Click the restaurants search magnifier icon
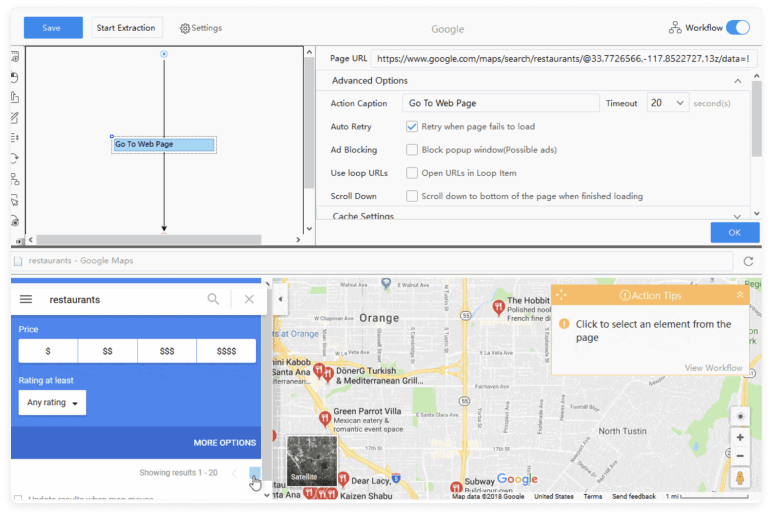Viewport: 771px width, 516px height. click(x=213, y=299)
